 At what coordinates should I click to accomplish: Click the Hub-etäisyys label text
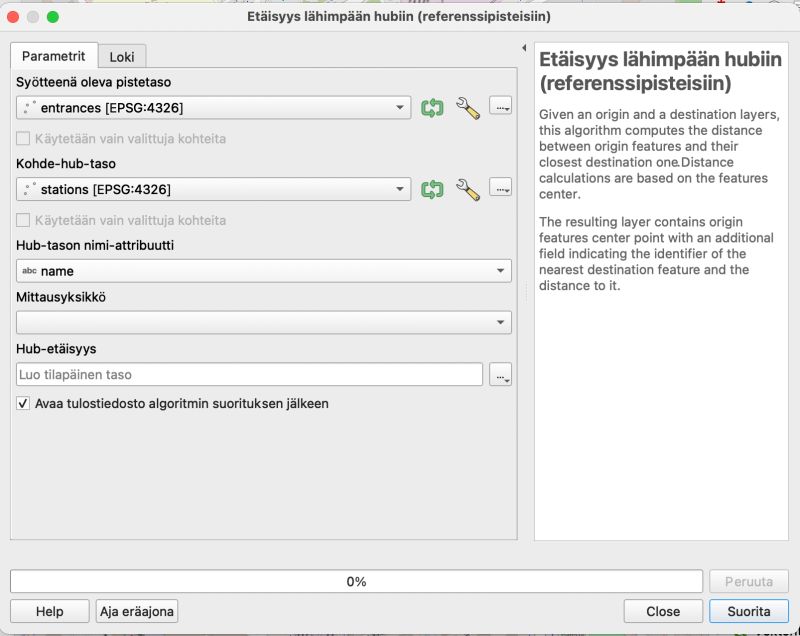(x=56, y=349)
